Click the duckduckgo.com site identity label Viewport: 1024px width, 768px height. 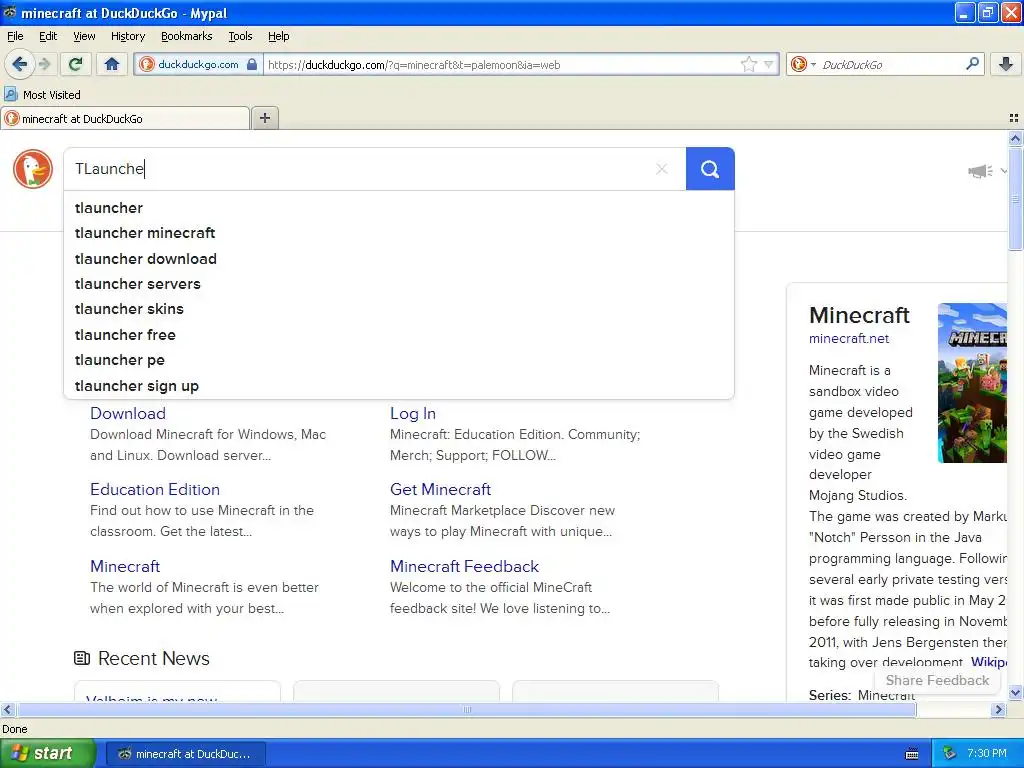tap(198, 64)
